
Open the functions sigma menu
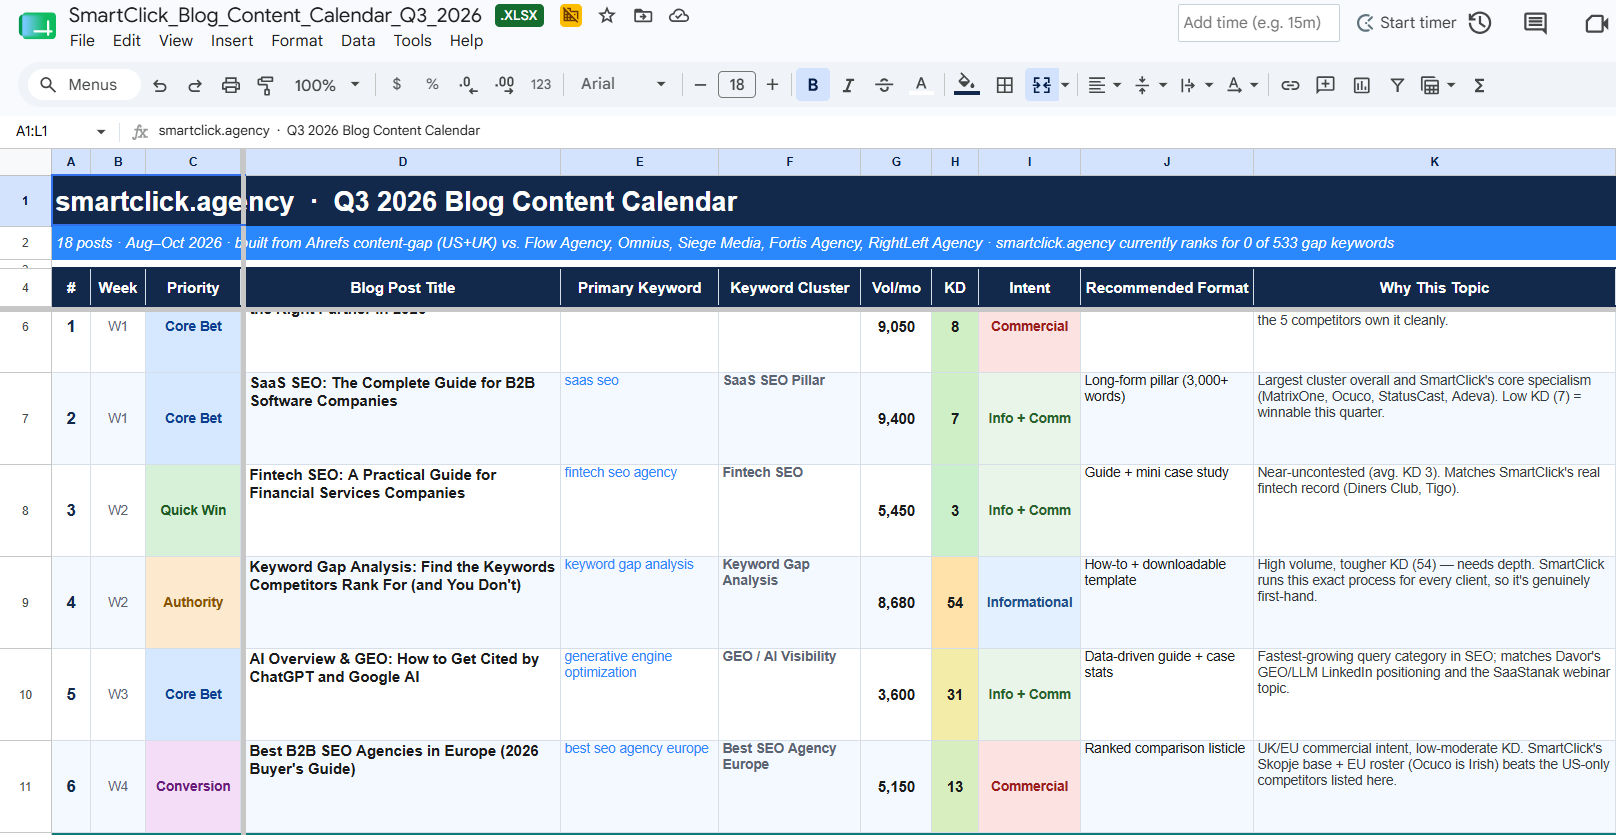coord(1479,85)
